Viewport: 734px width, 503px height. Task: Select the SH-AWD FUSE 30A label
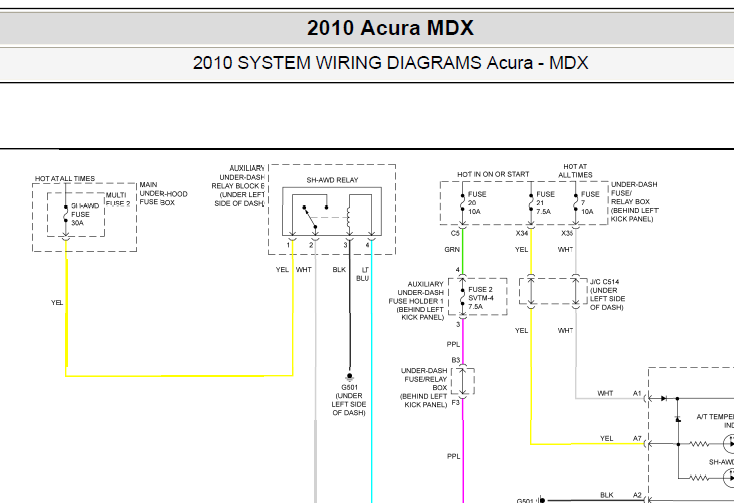[x=85, y=214]
